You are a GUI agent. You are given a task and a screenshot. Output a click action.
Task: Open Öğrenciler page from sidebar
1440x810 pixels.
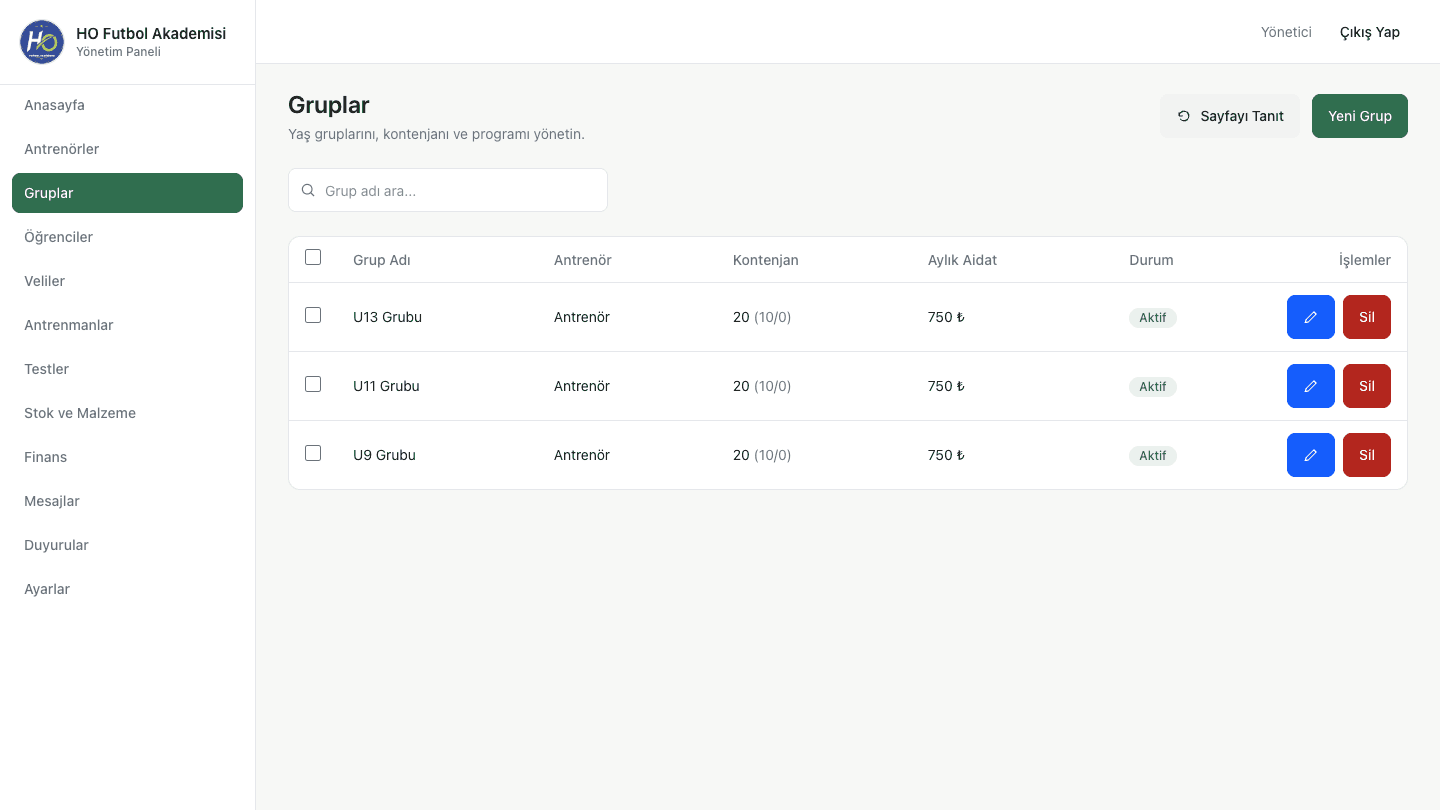[x=127, y=237]
